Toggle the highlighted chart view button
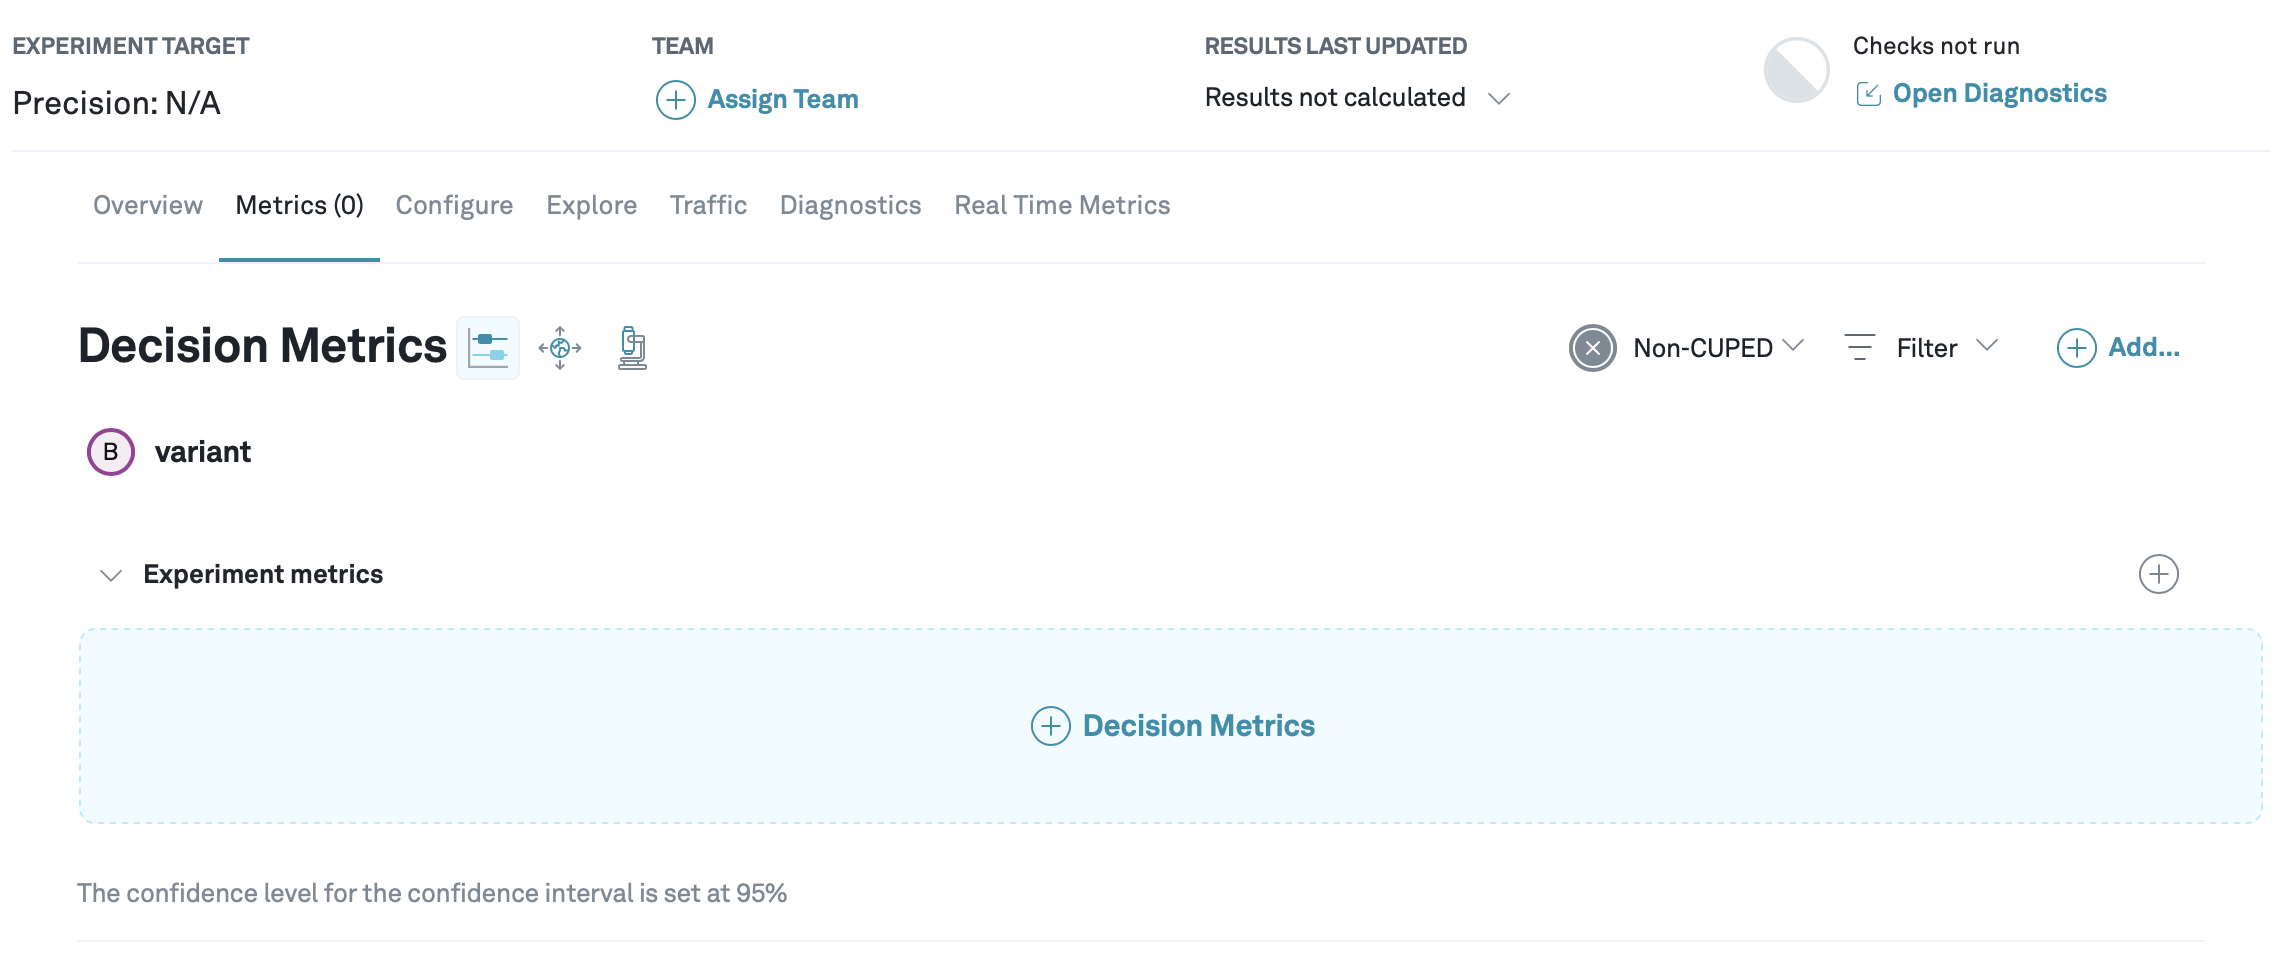The image size is (2290, 962). pos(488,349)
